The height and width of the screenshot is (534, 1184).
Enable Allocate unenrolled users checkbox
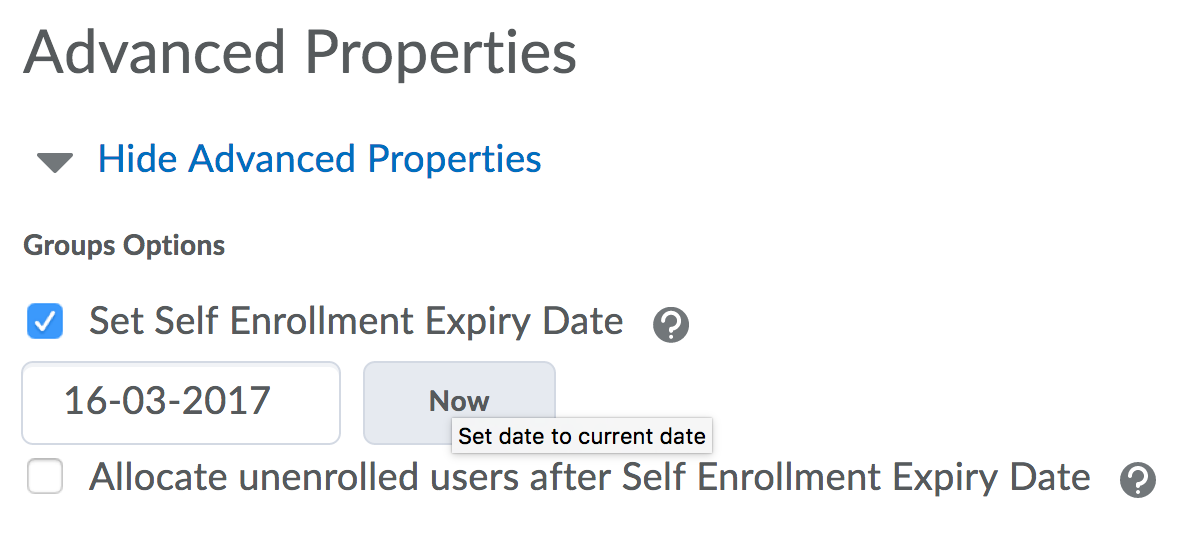pyautogui.click(x=45, y=477)
